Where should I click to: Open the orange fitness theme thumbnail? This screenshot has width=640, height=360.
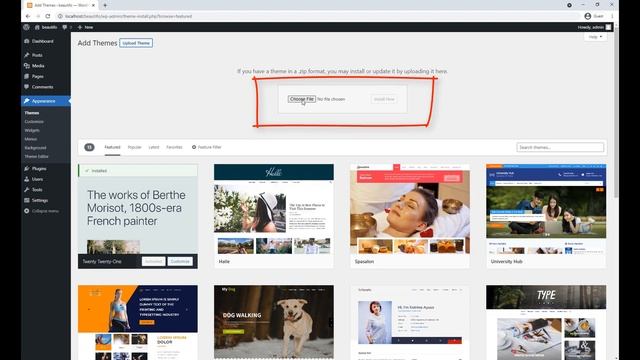(138, 322)
